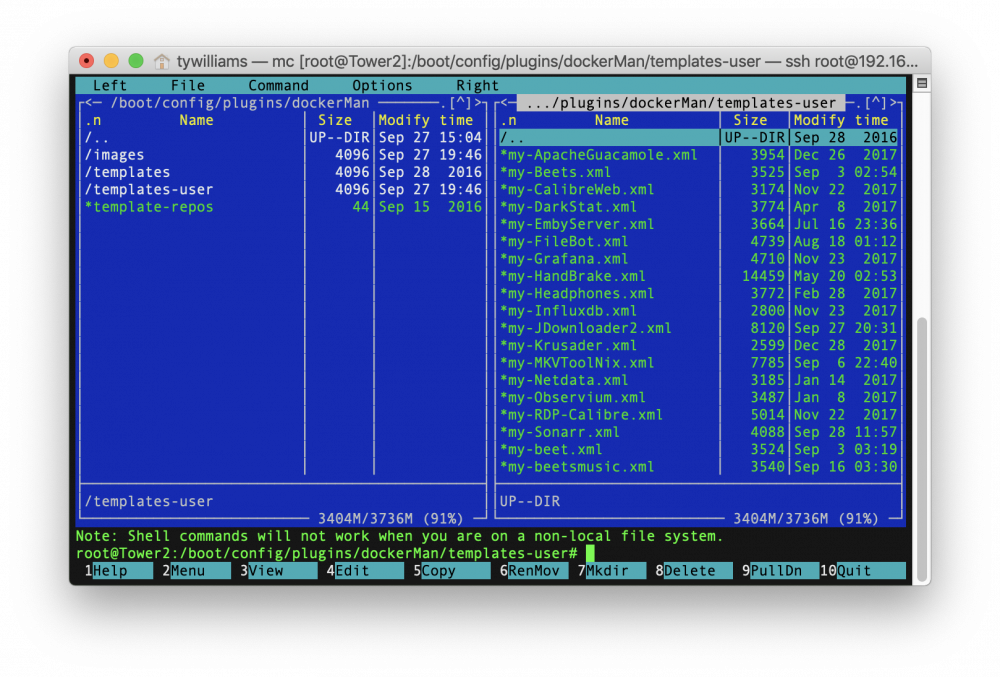Open right panel history list caret
Screen dimensions: 1000x677
[x=876, y=103]
